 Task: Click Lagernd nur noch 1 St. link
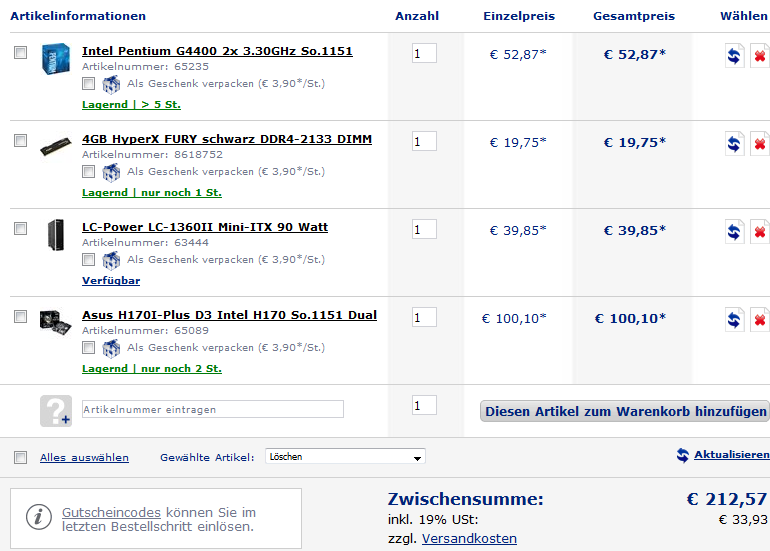click(152, 193)
